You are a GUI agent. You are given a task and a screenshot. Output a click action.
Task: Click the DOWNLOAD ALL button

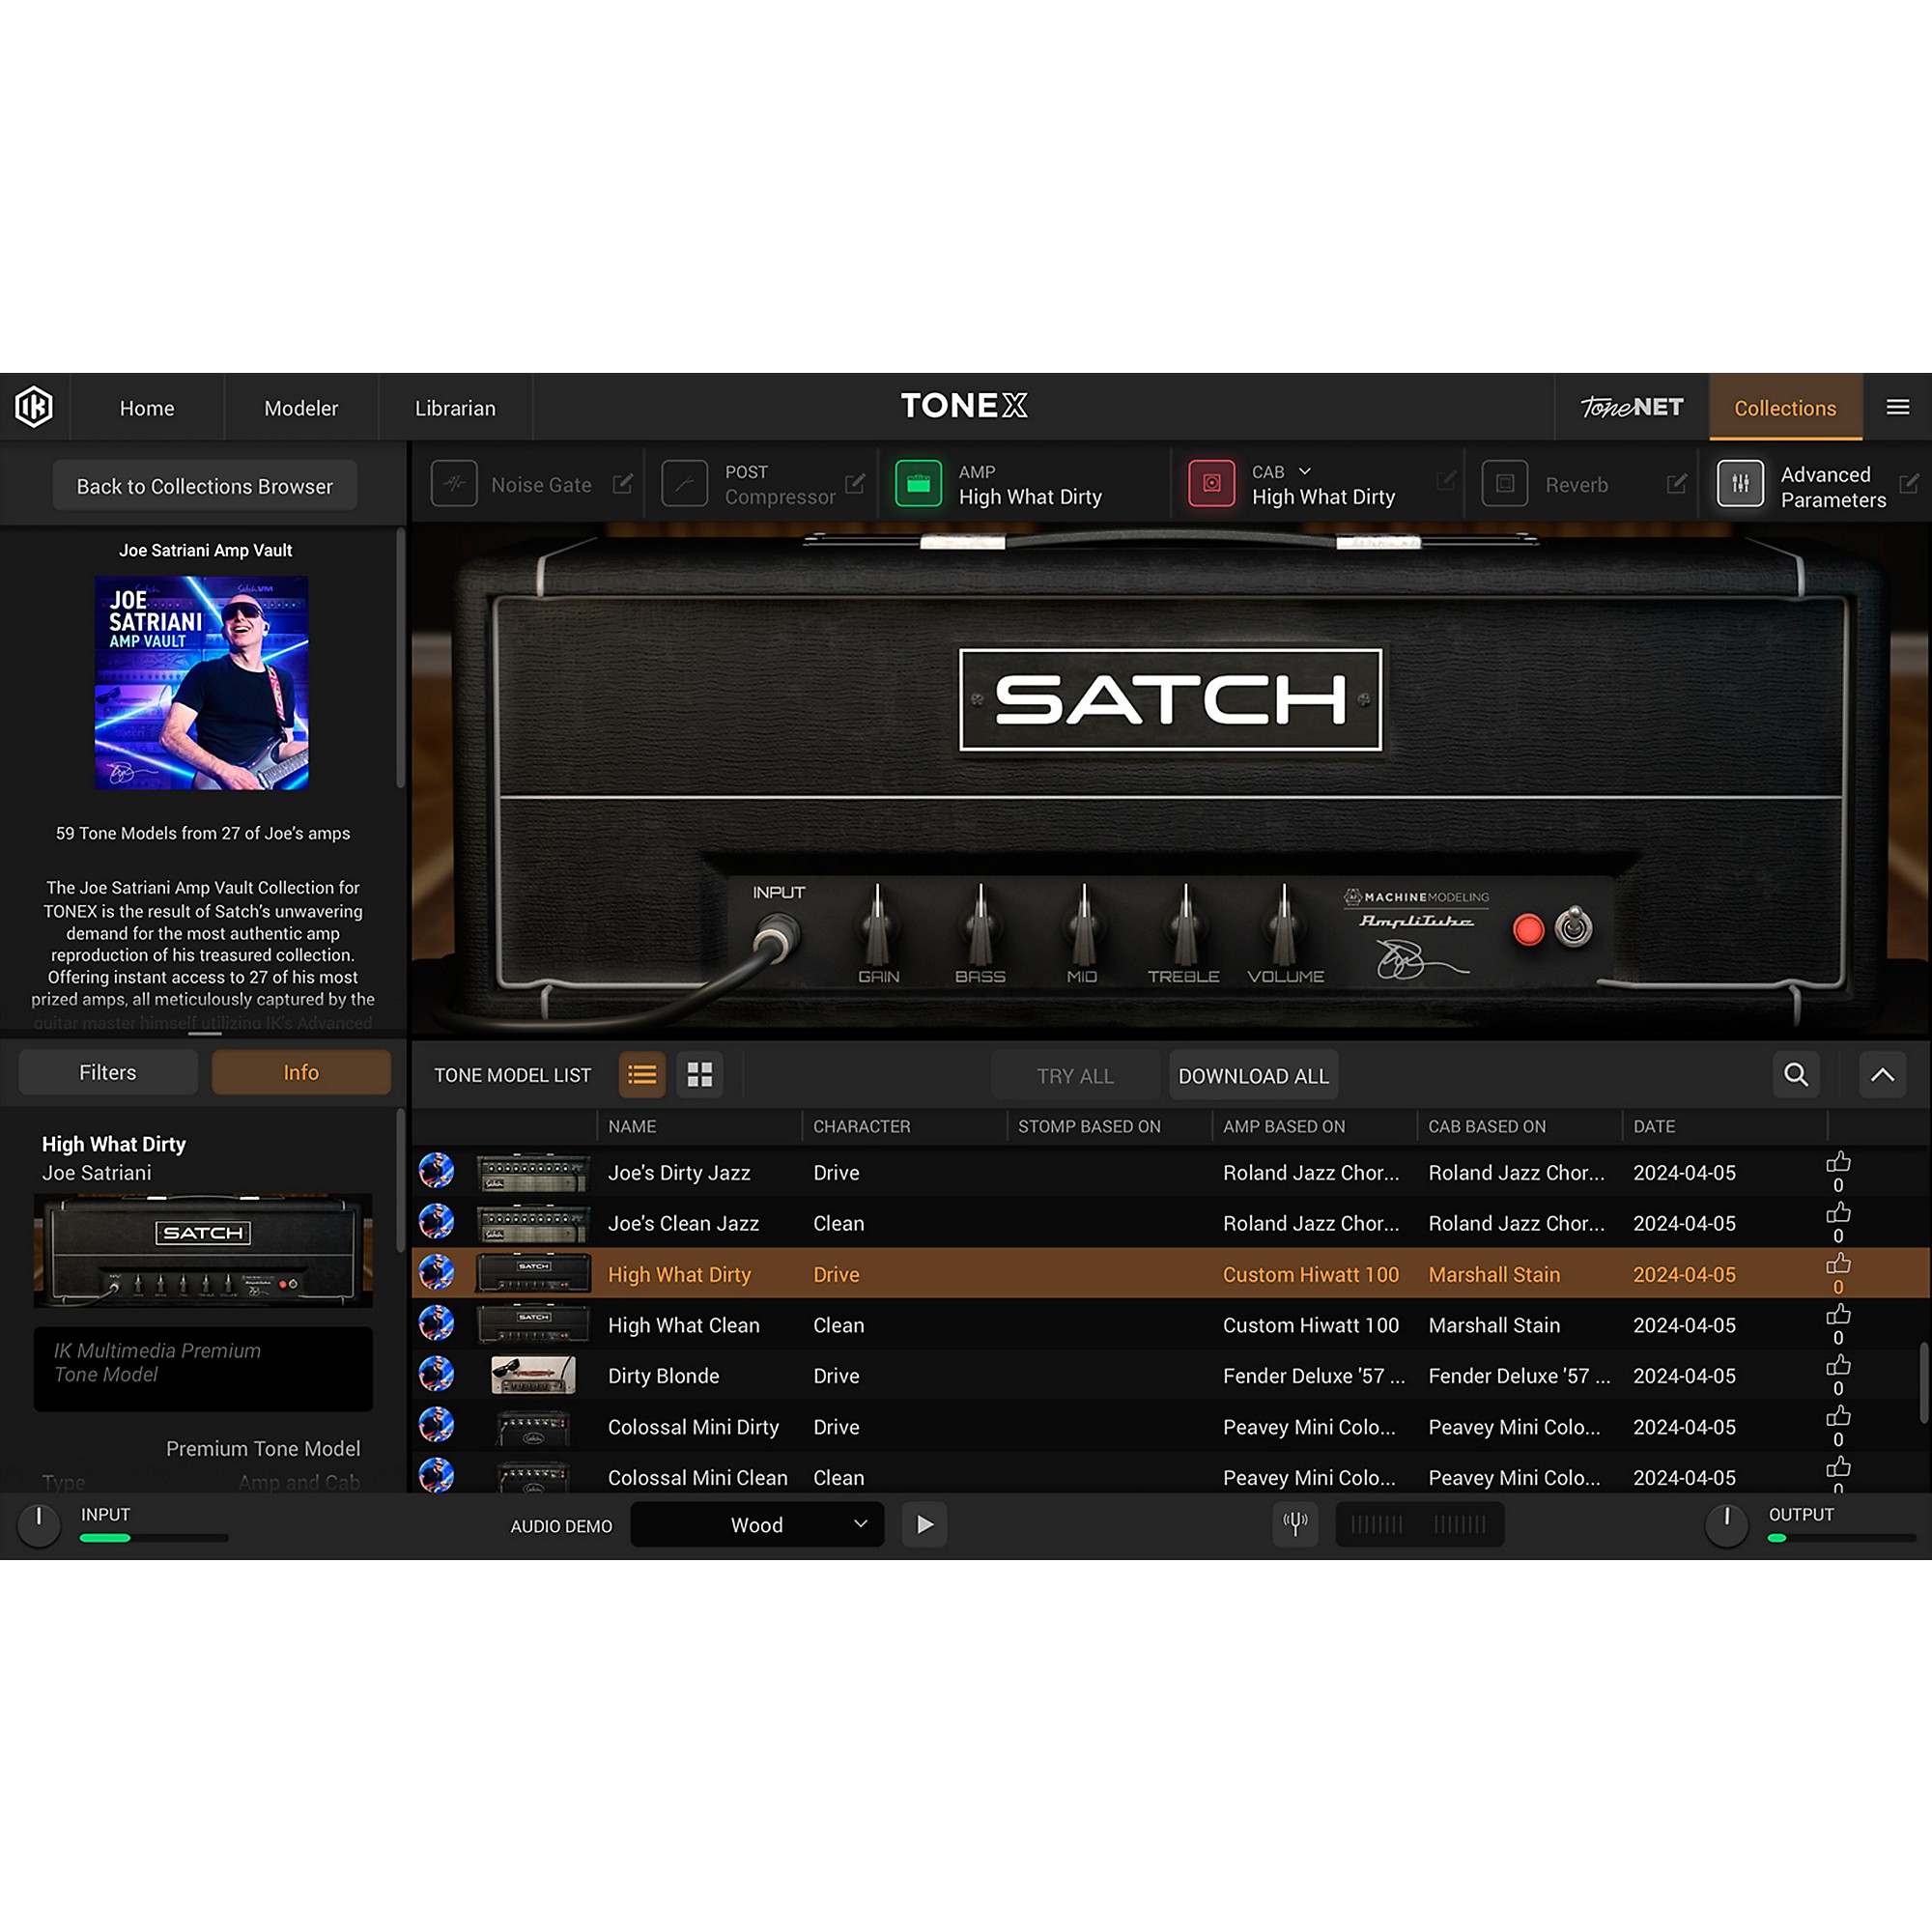click(1253, 1076)
